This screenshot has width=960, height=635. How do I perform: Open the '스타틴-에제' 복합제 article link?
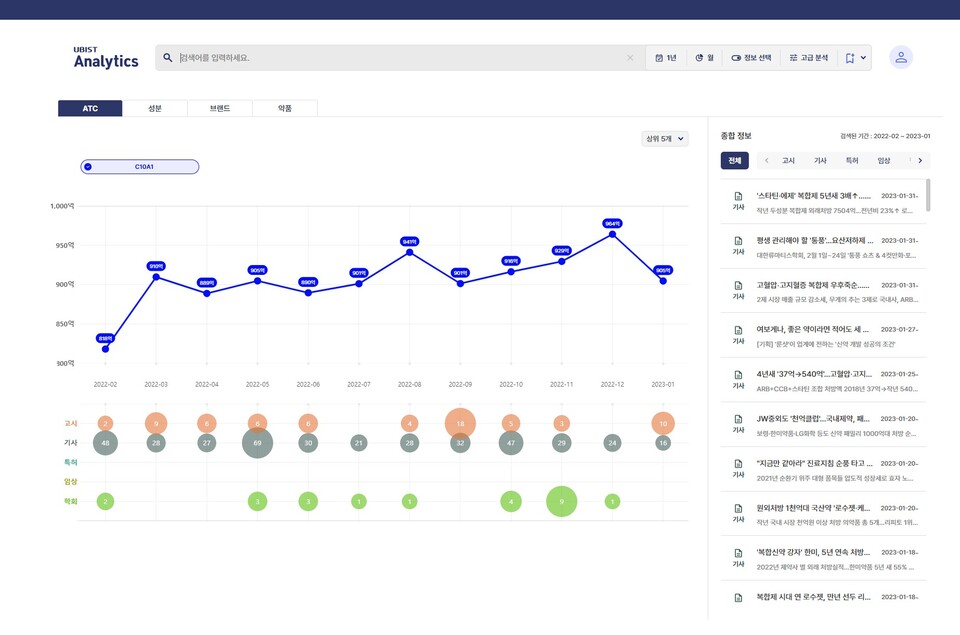(815, 193)
